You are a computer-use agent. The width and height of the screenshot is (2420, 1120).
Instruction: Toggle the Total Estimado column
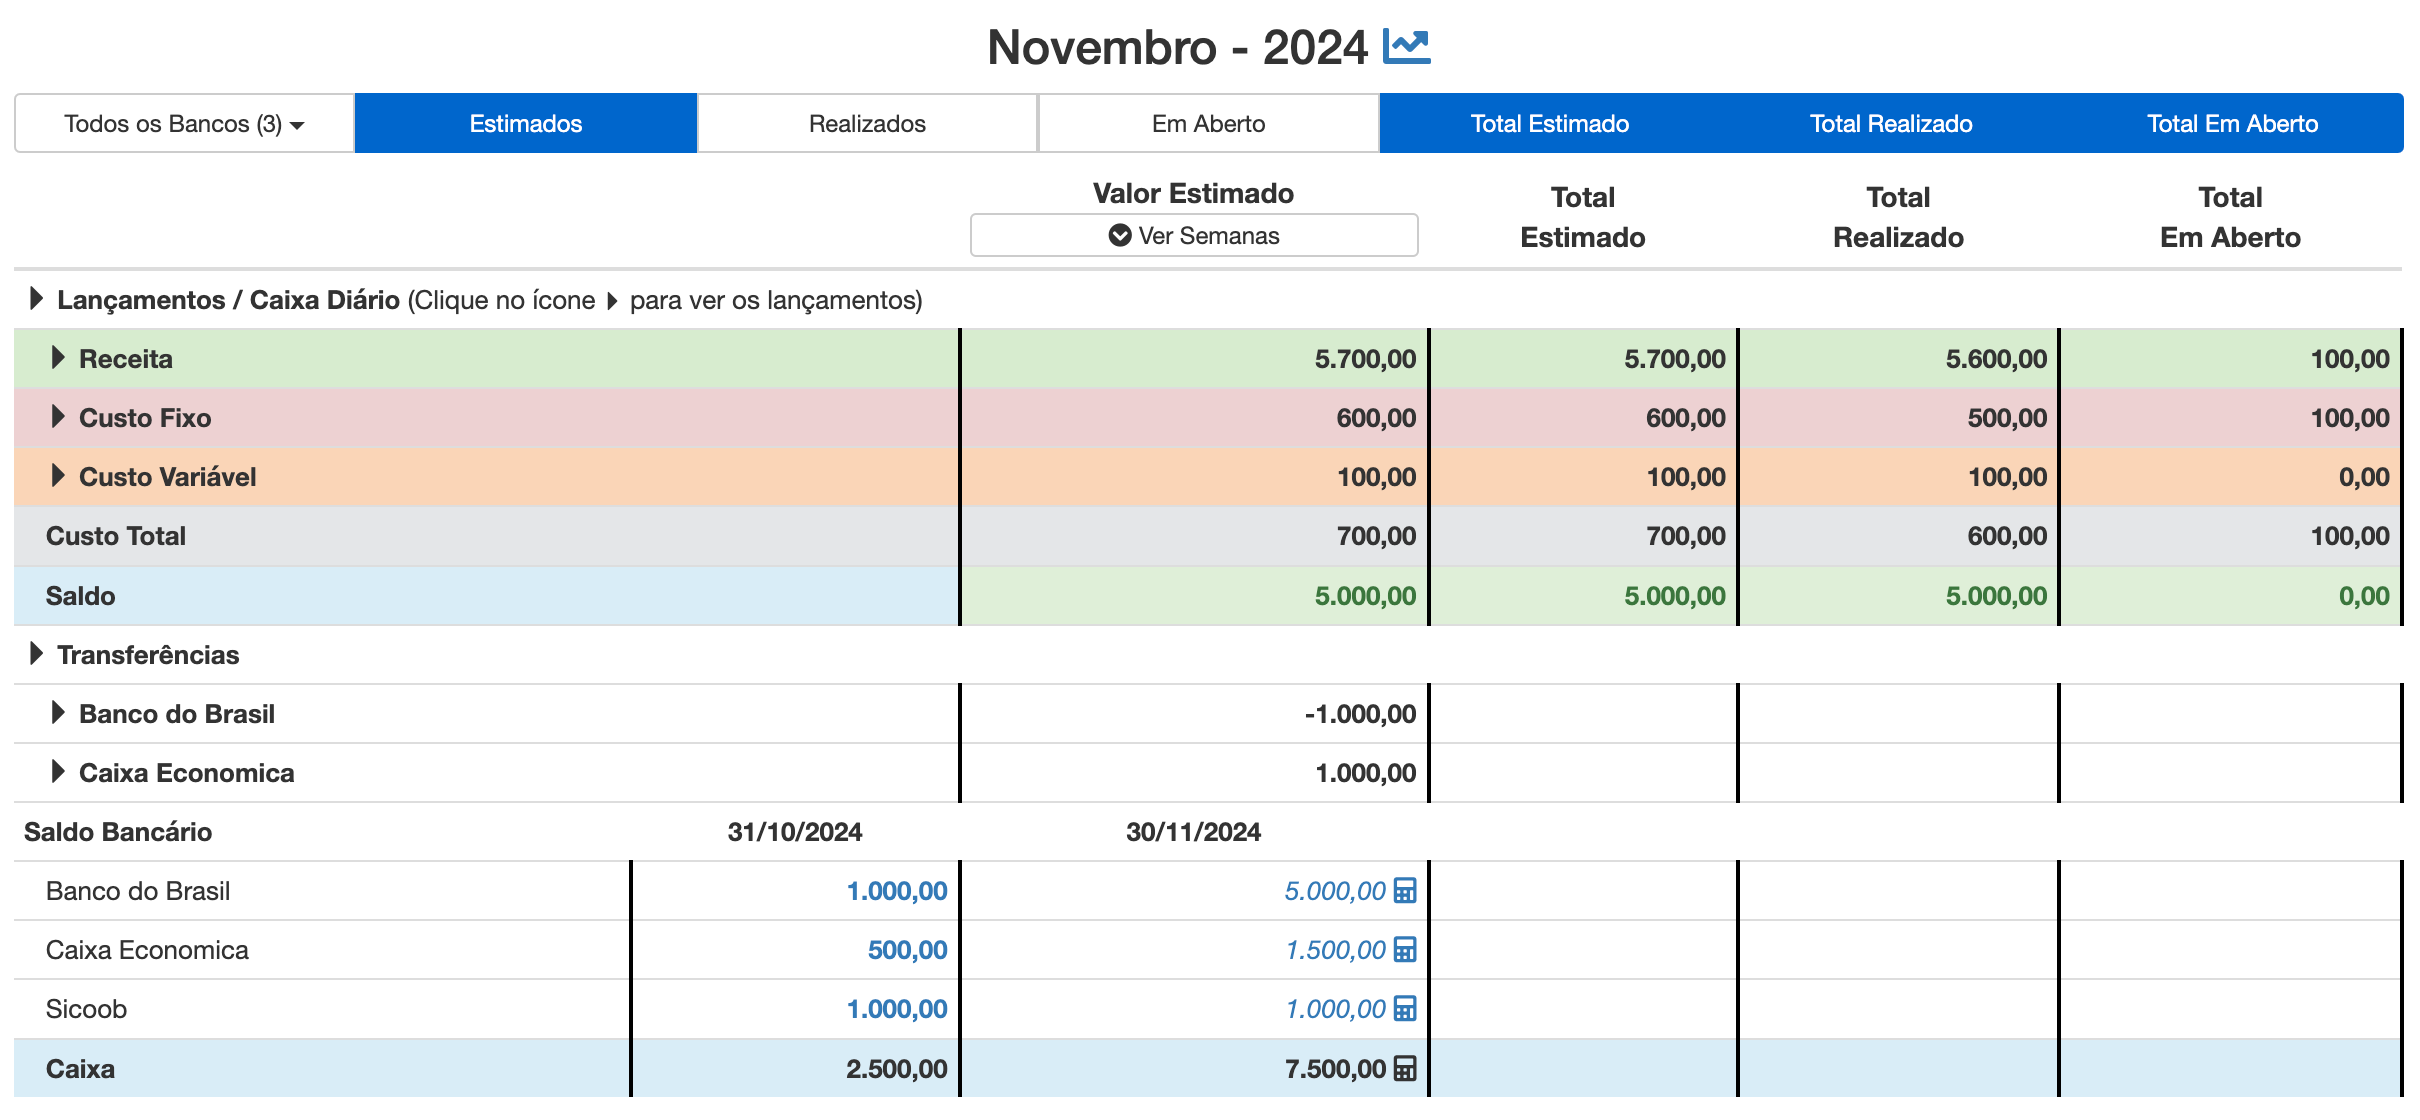pyautogui.click(x=1549, y=124)
